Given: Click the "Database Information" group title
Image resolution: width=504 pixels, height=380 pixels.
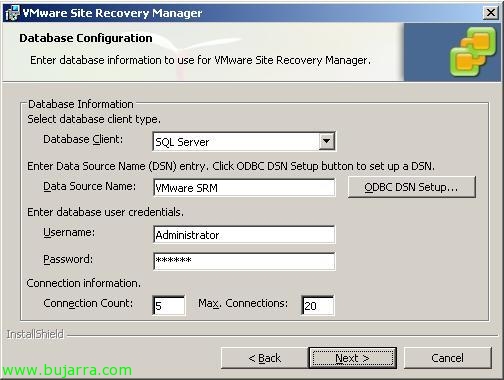Looking at the screenshot, I should (81, 104).
